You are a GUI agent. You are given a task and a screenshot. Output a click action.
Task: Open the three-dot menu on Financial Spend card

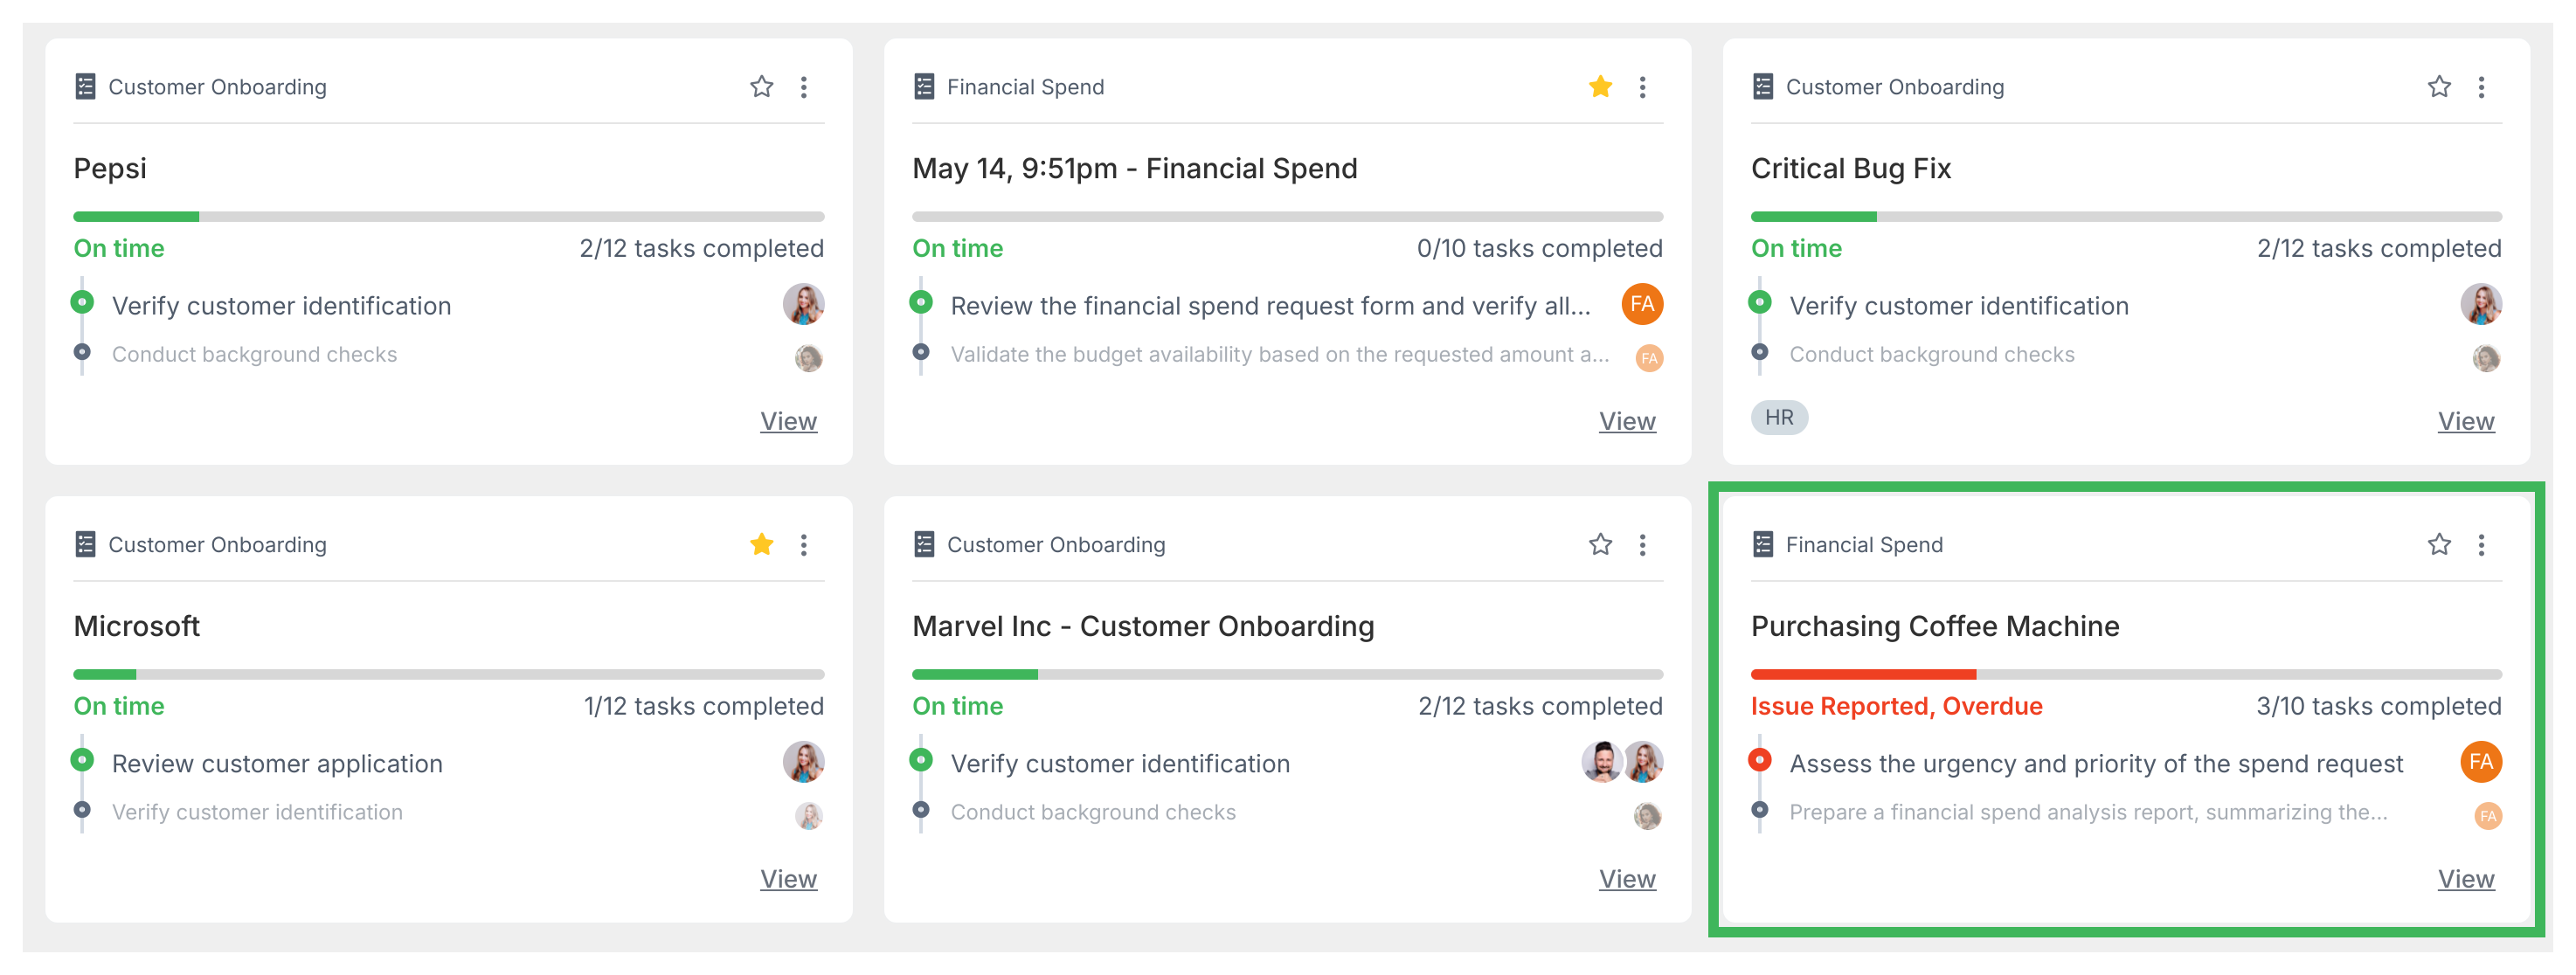(x=1641, y=86)
